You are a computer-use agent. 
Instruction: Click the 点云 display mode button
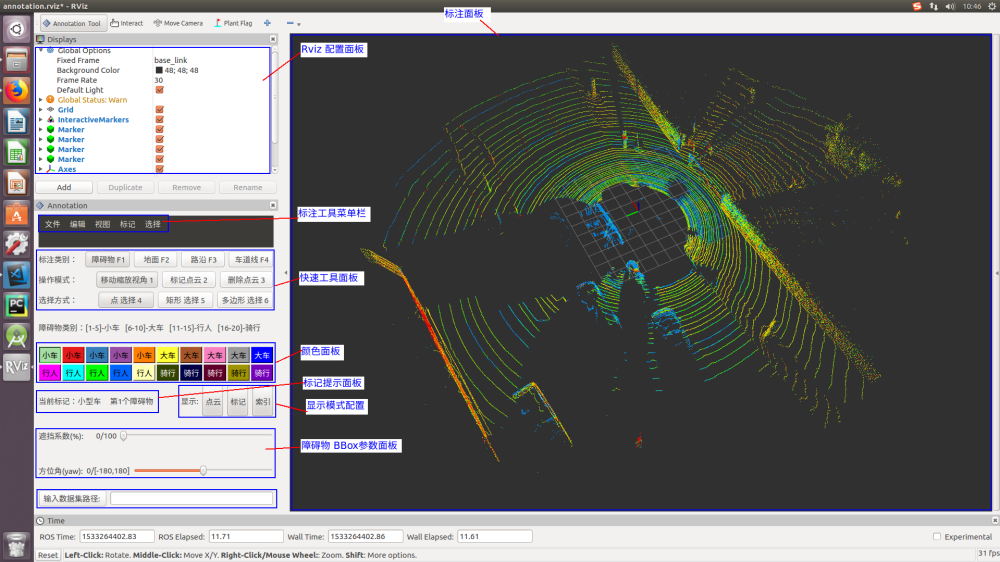[x=213, y=402]
